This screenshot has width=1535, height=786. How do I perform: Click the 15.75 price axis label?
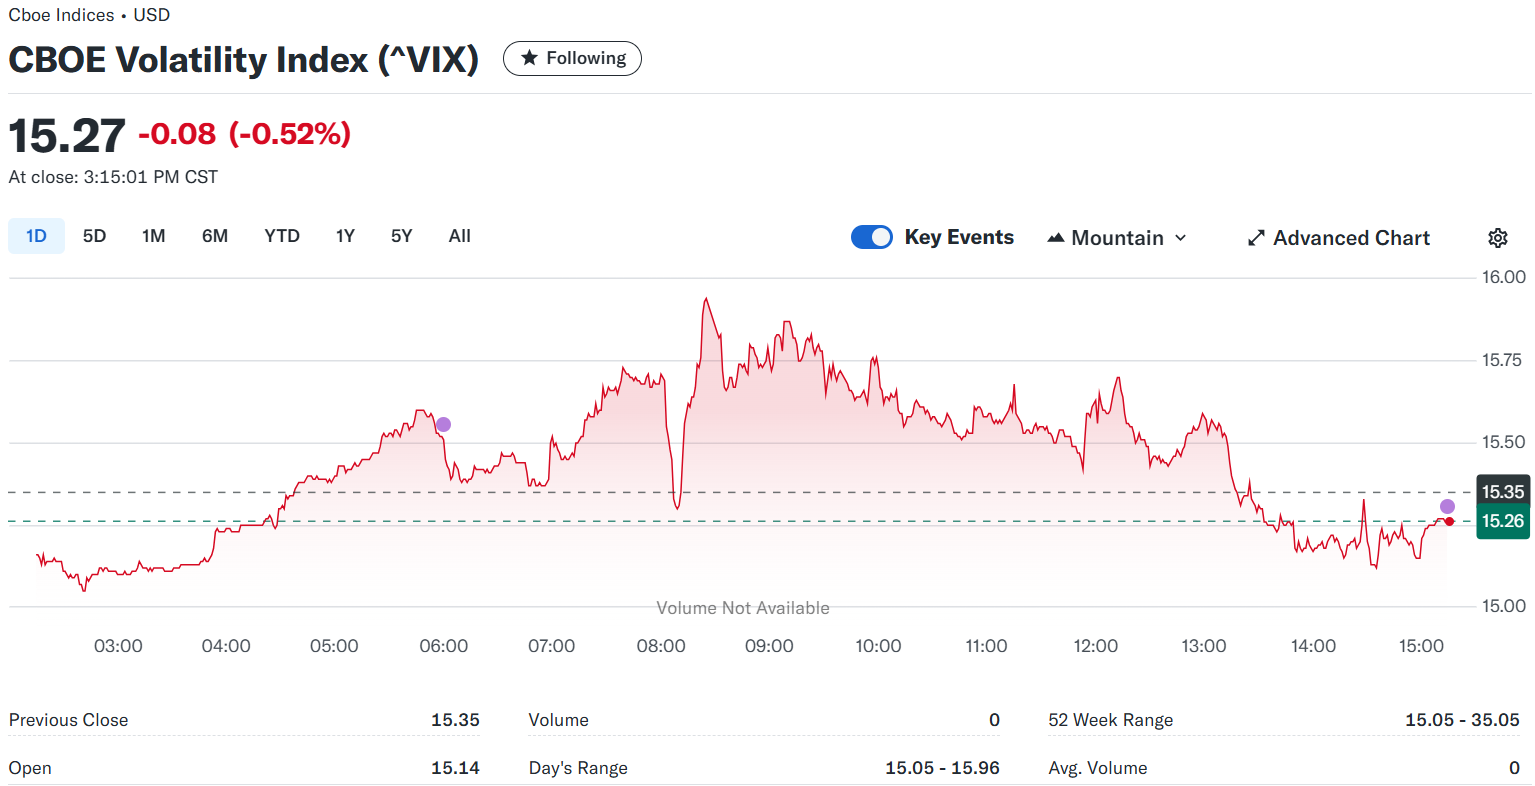[1504, 360]
